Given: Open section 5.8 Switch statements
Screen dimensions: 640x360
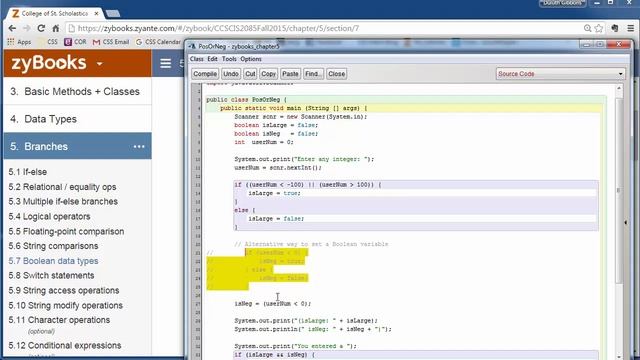Looking at the screenshot, I should (51, 276).
